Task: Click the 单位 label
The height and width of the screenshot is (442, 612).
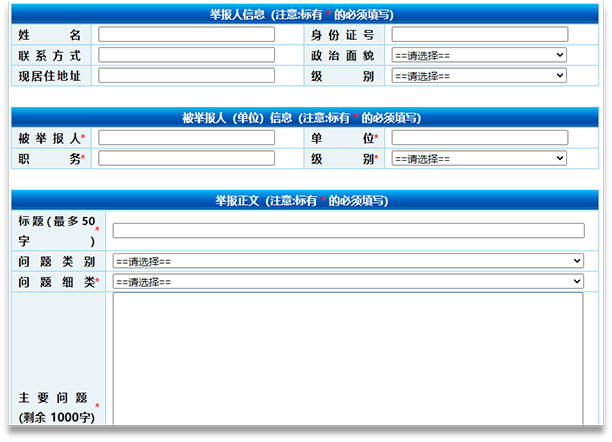Action: (344, 138)
